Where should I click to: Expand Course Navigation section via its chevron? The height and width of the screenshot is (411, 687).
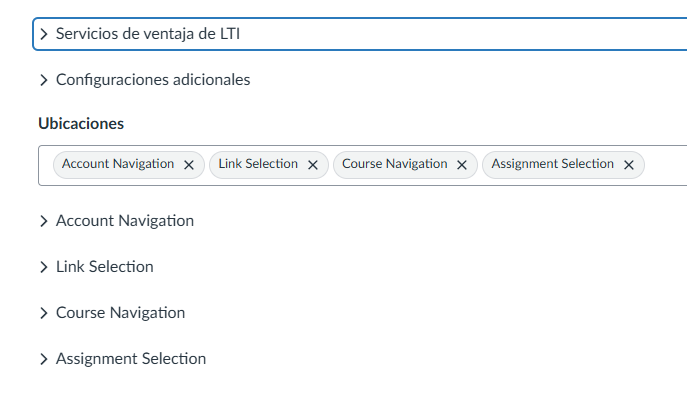pyautogui.click(x=44, y=313)
